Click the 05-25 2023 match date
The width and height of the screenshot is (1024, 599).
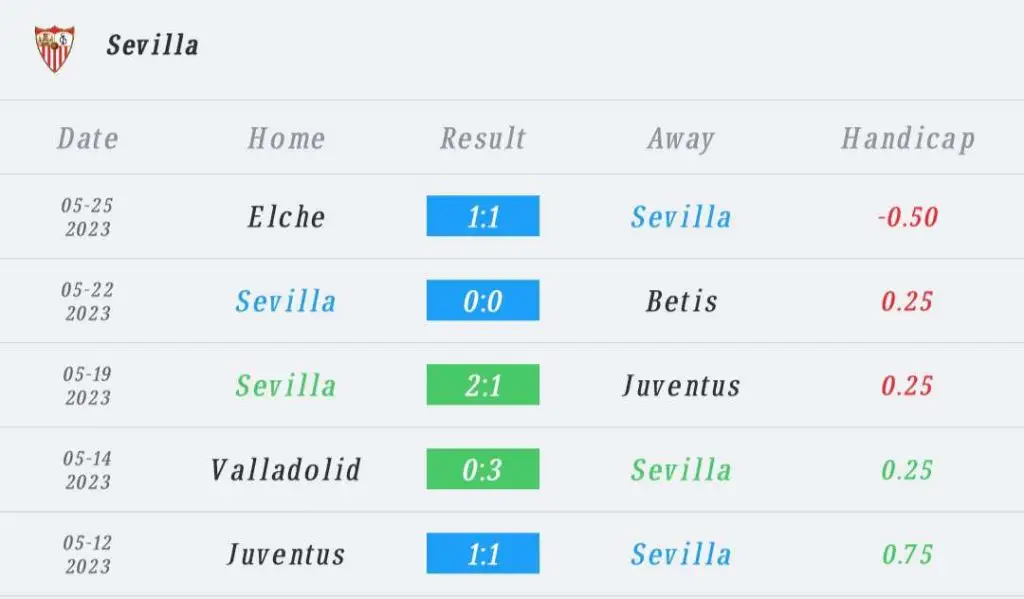pyautogui.click(x=88, y=217)
